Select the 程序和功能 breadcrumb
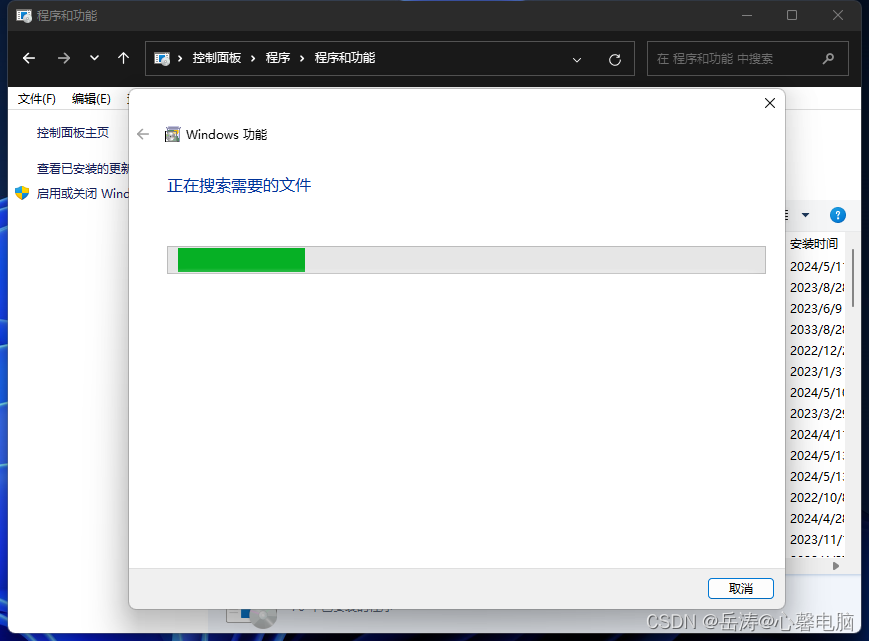This screenshot has width=869, height=641. (x=345, y=58)
